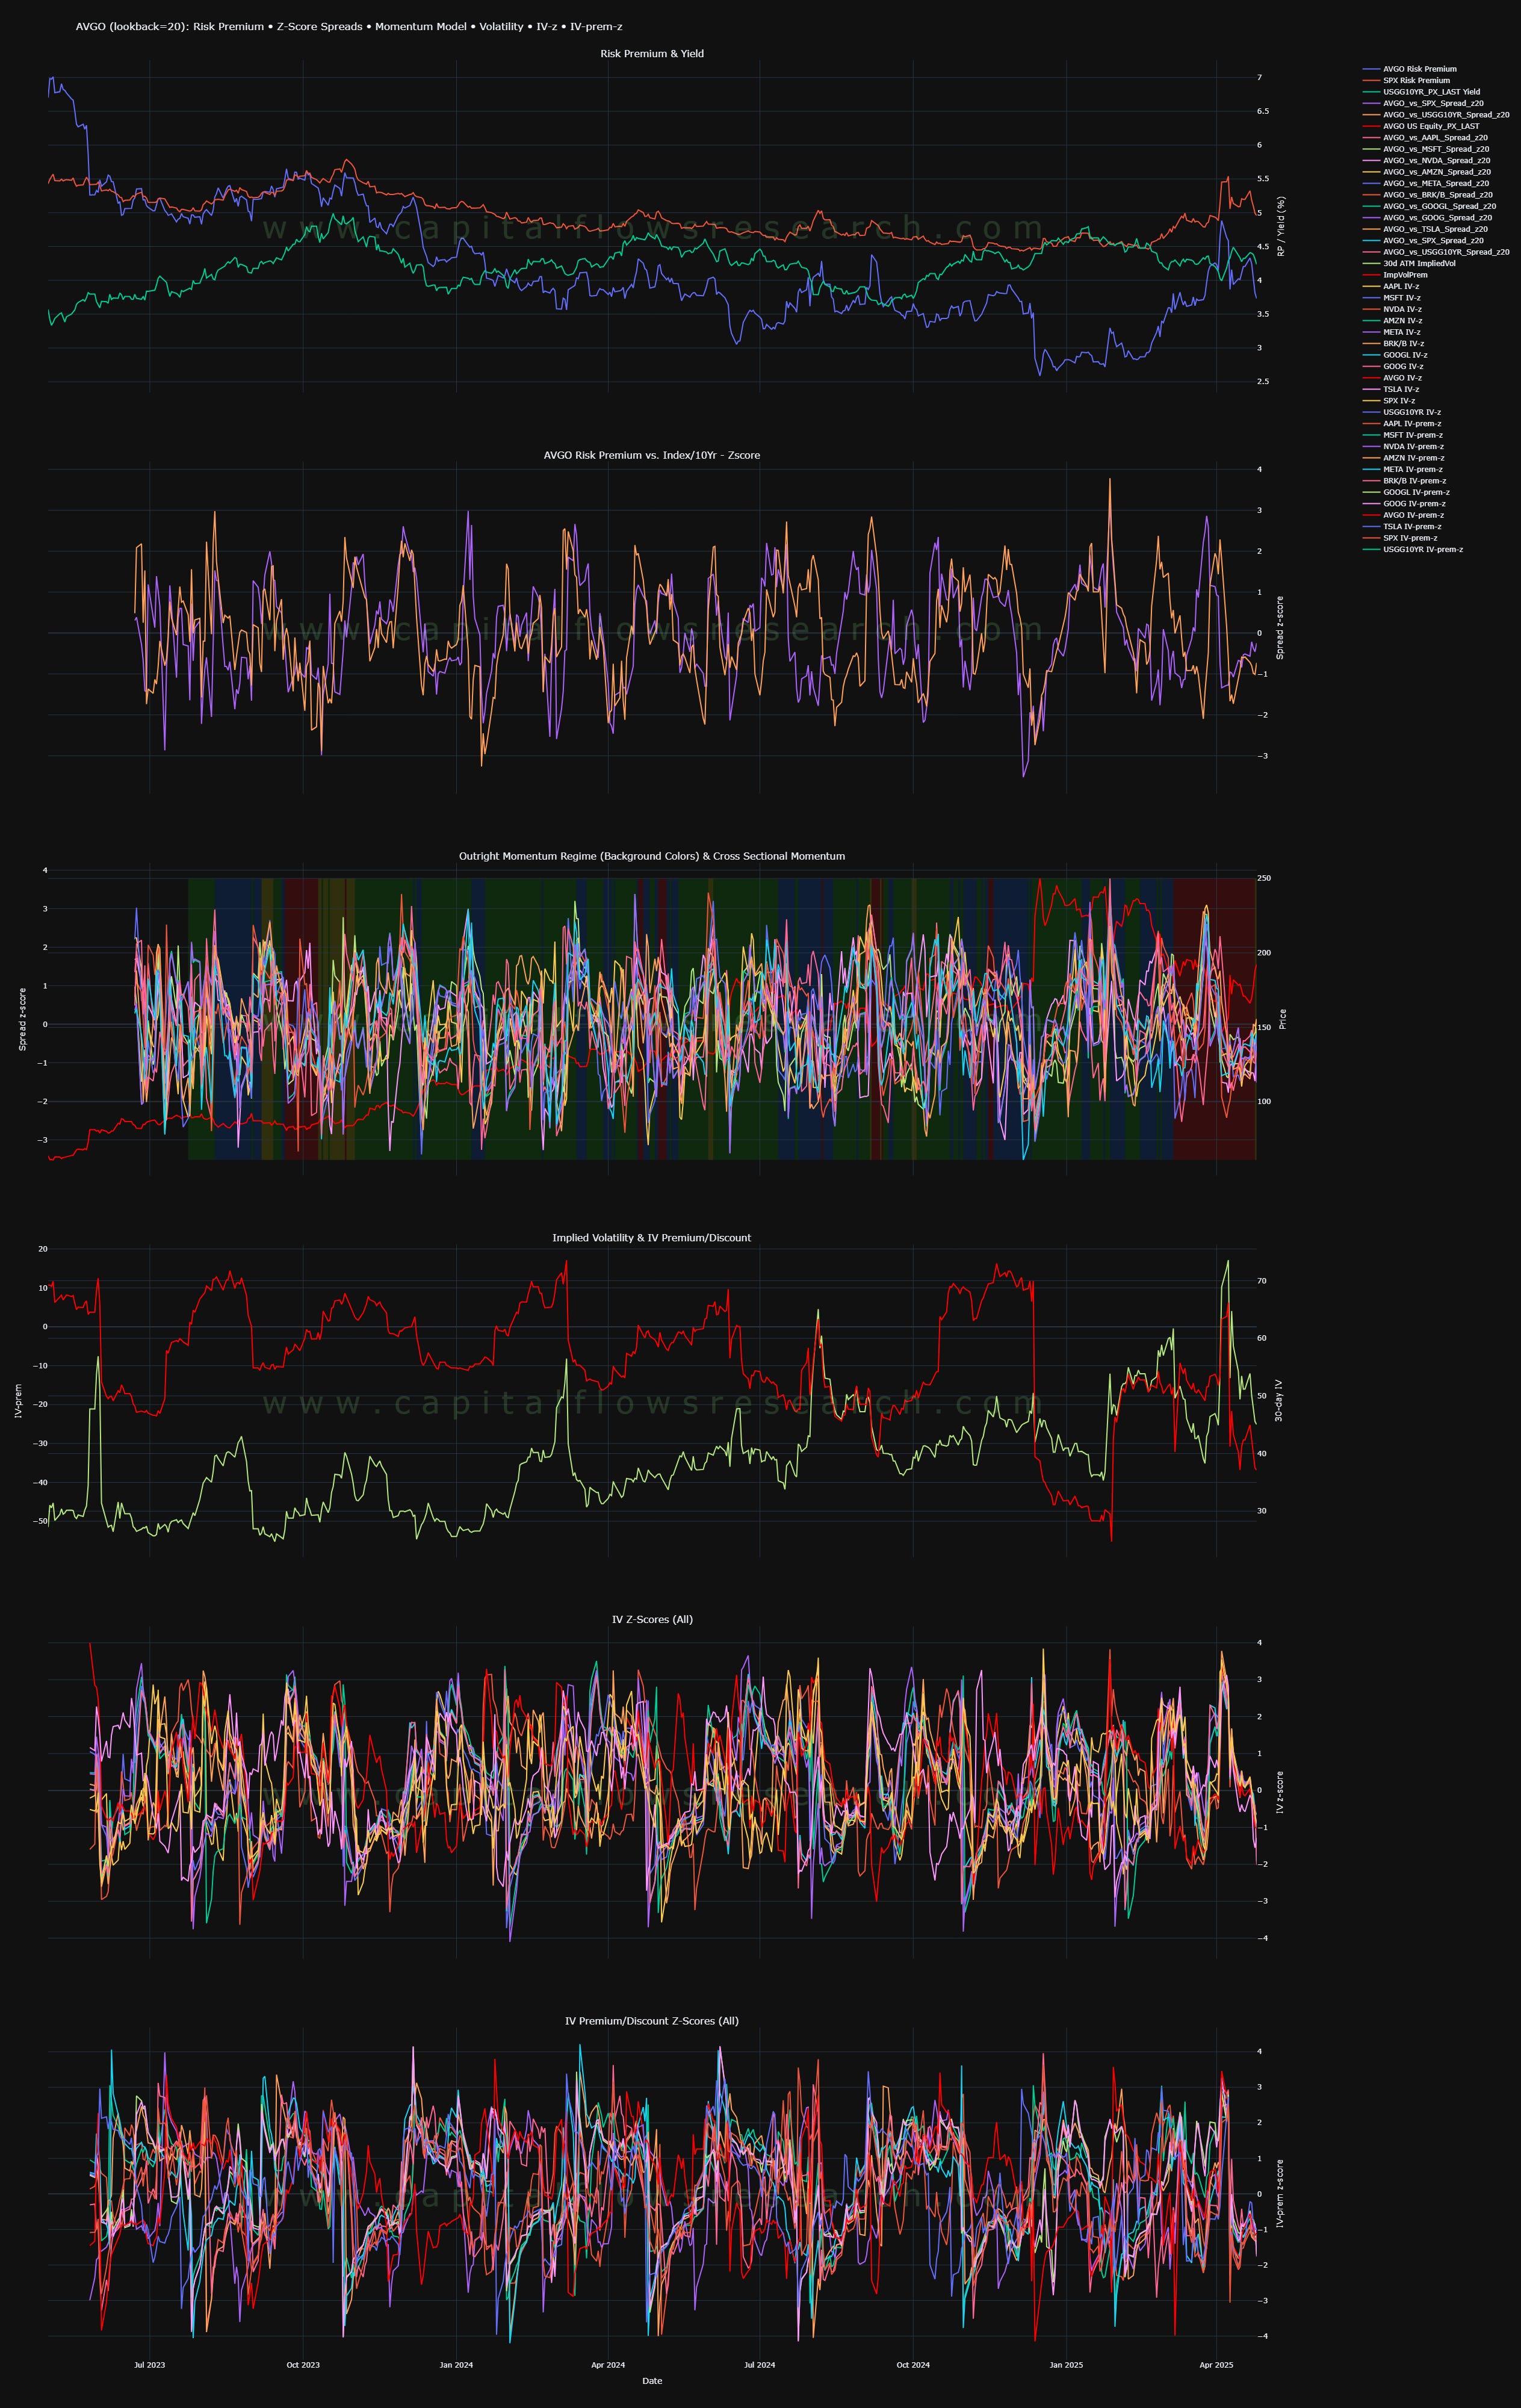Click the 'Oct 2024' x-axis tick
This screenshot has height=2408, width=1521.
tap(913, 2365)
